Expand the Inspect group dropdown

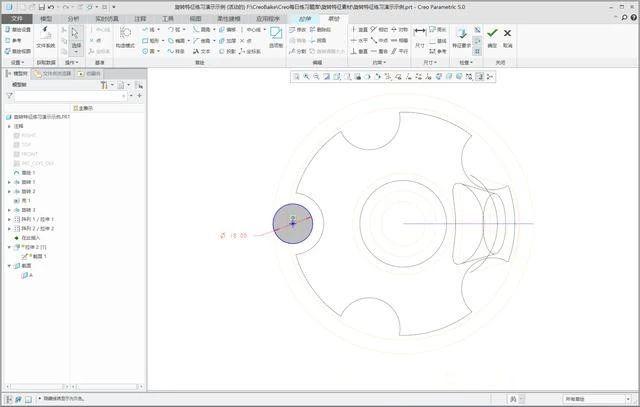coord(466,62)
